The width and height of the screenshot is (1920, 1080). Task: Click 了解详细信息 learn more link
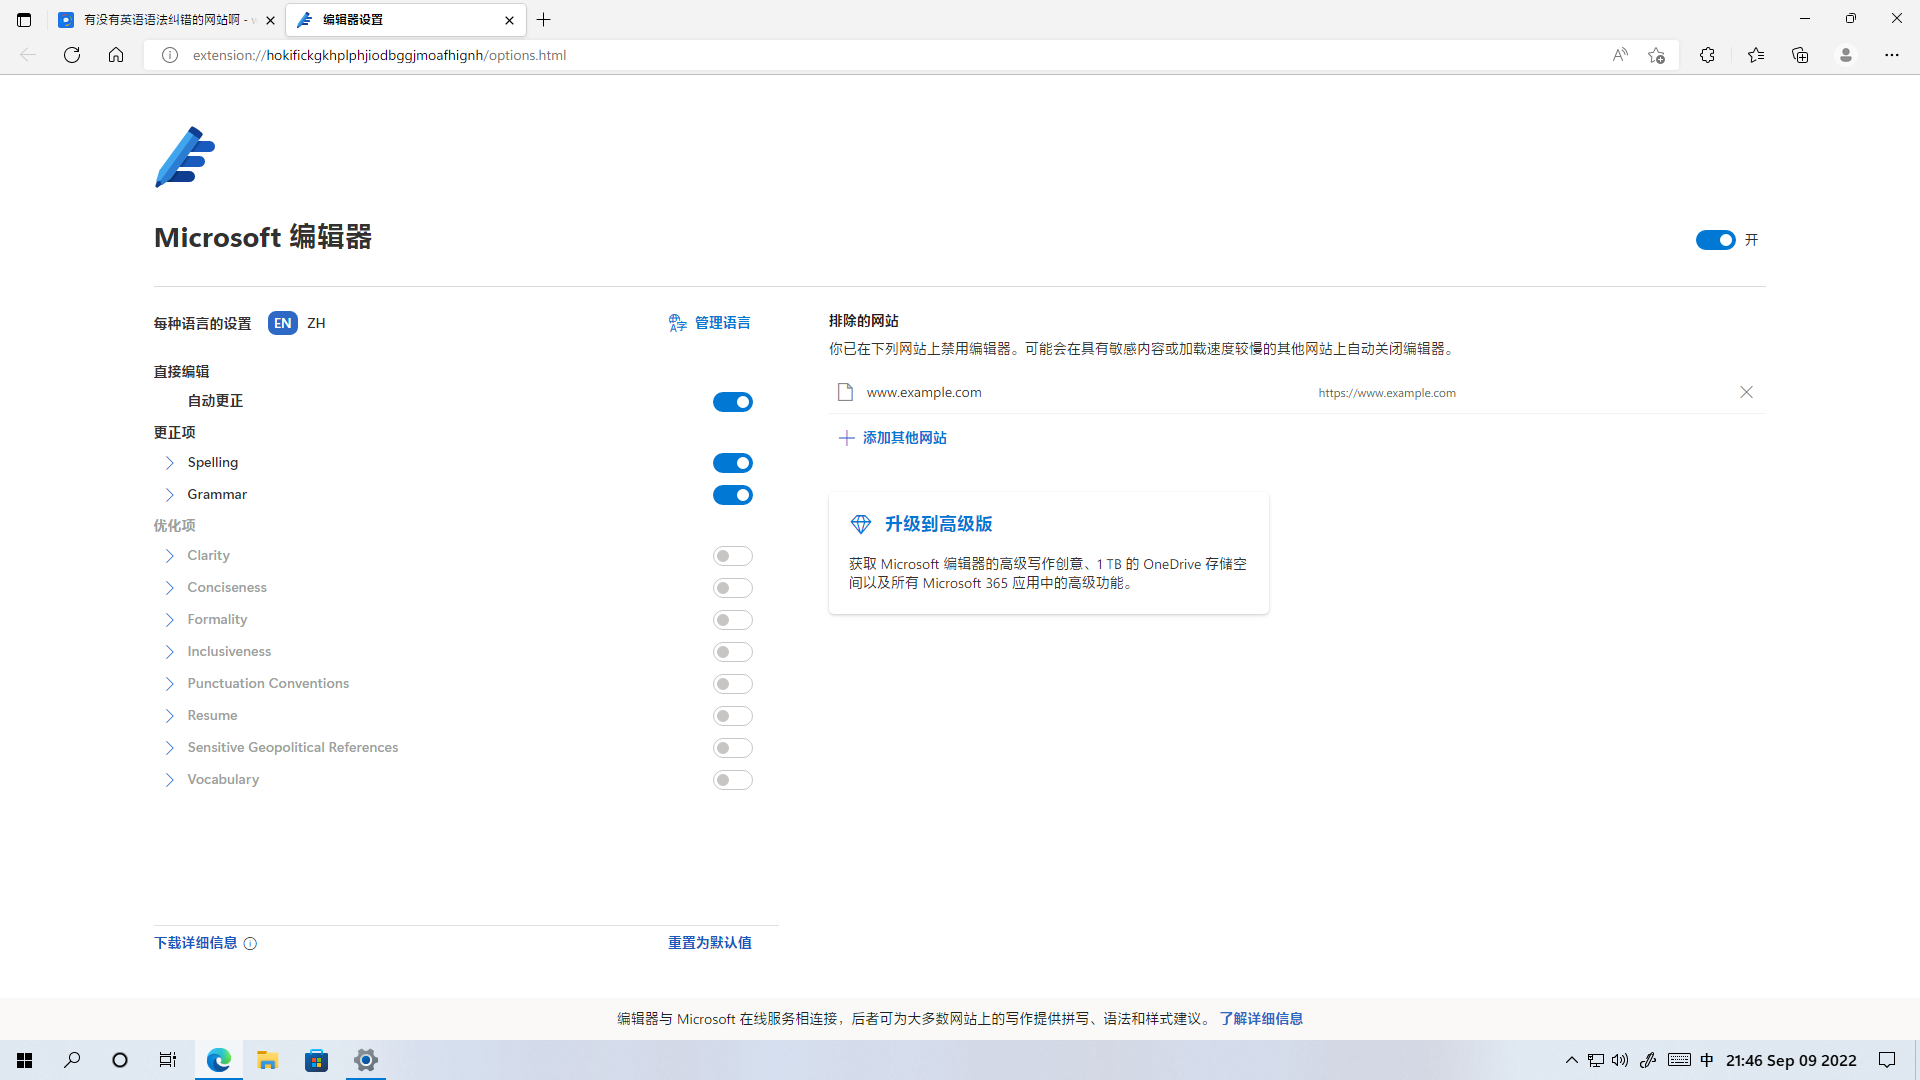(x=1261, y=1019)
